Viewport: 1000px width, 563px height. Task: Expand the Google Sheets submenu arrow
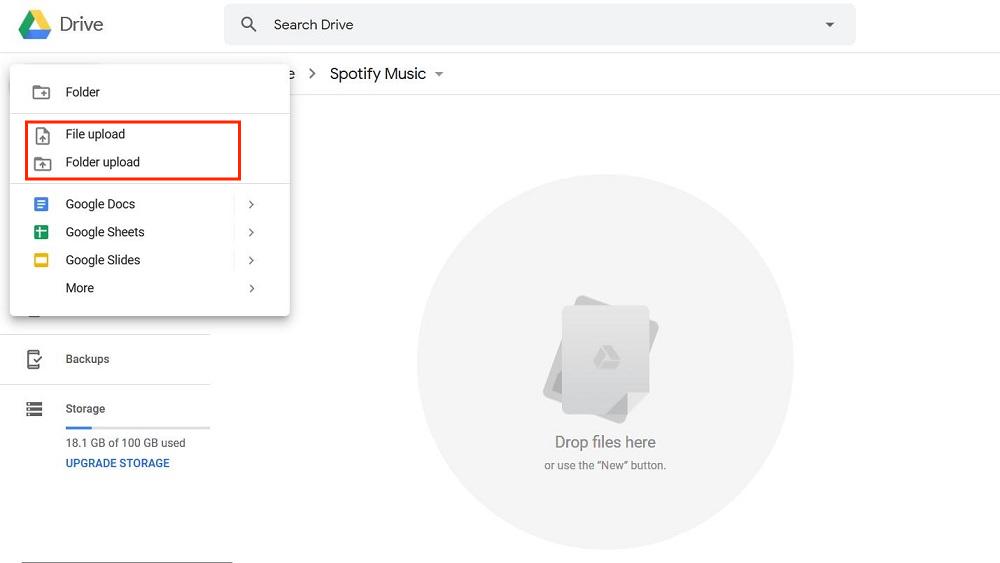251,232
